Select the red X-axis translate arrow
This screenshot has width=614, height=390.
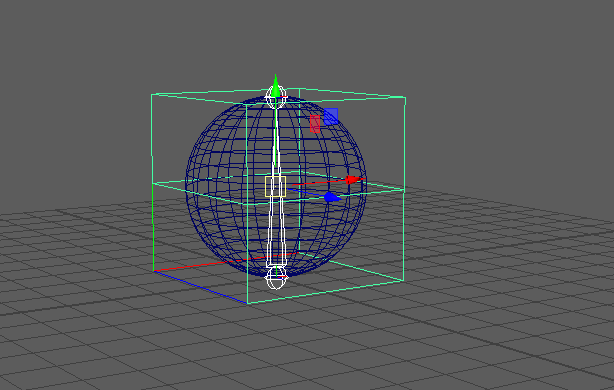tap(355, 180)
